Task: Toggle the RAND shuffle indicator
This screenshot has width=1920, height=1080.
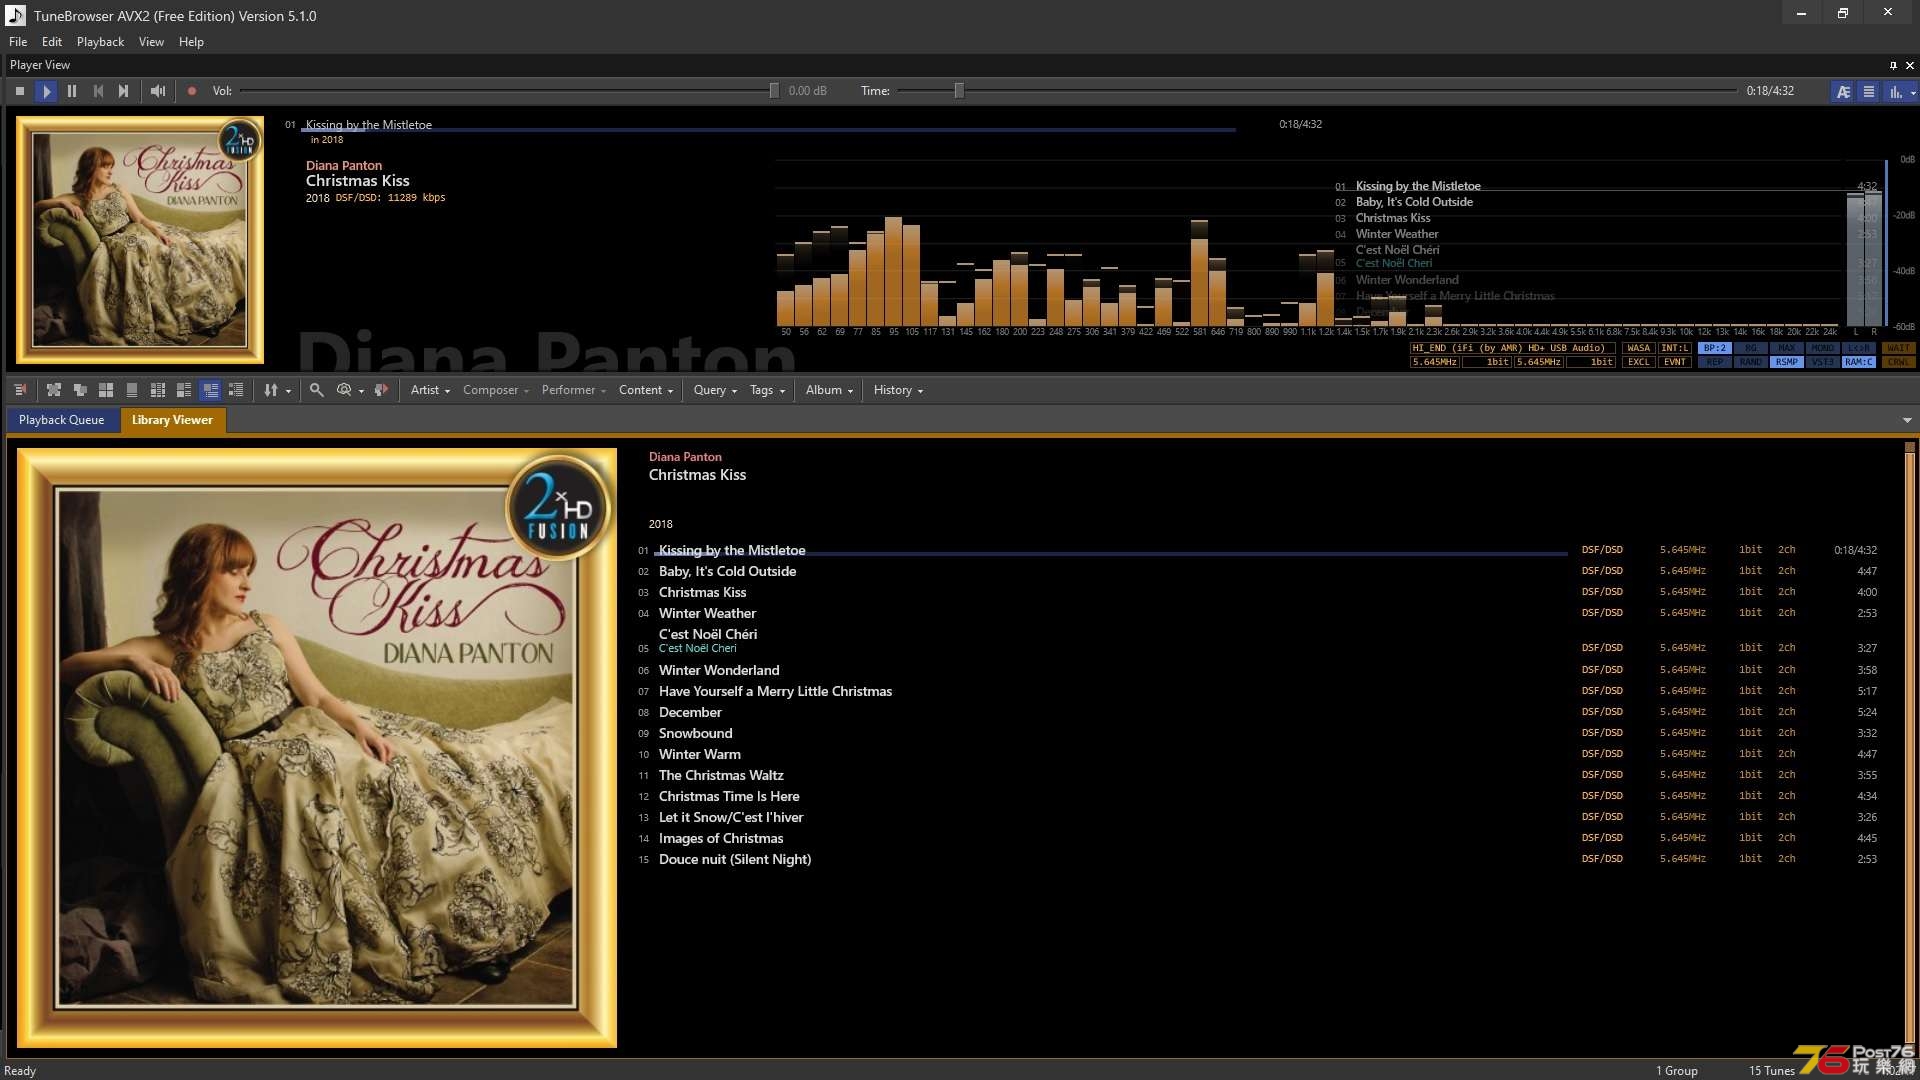Action: (1751, 362)
